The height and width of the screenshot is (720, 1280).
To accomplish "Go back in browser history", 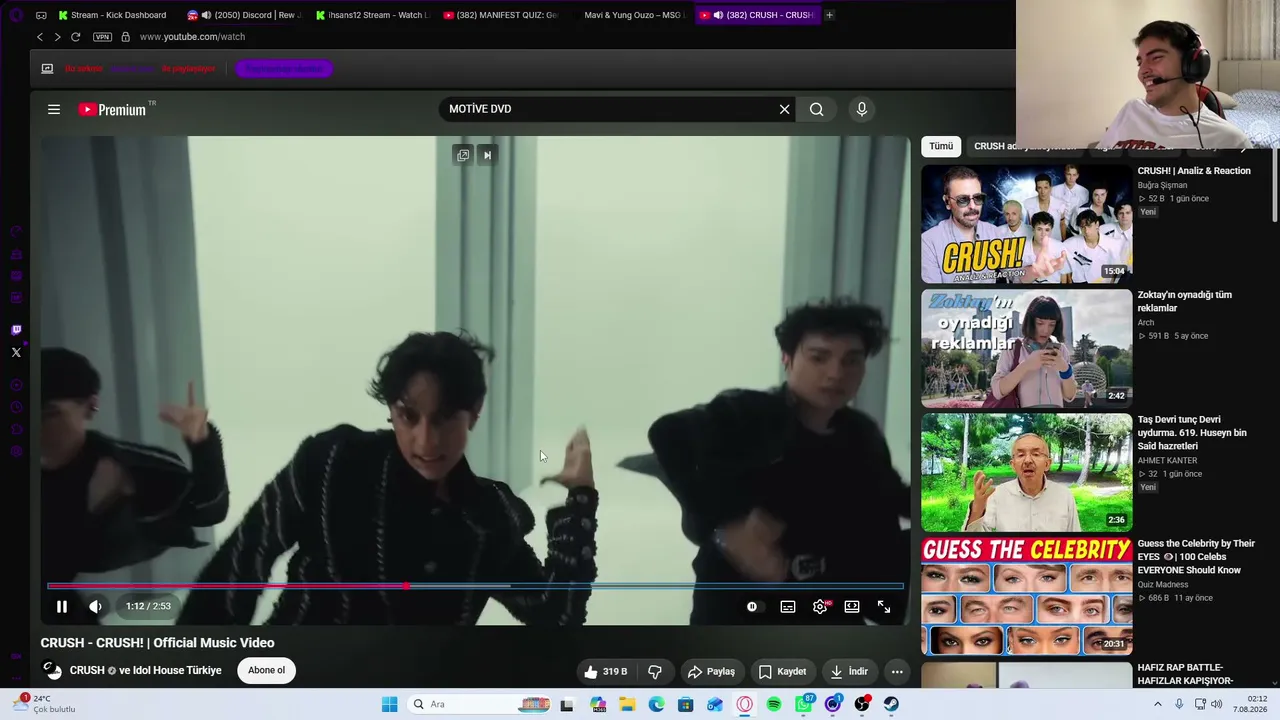I will (x=40, y=37).
